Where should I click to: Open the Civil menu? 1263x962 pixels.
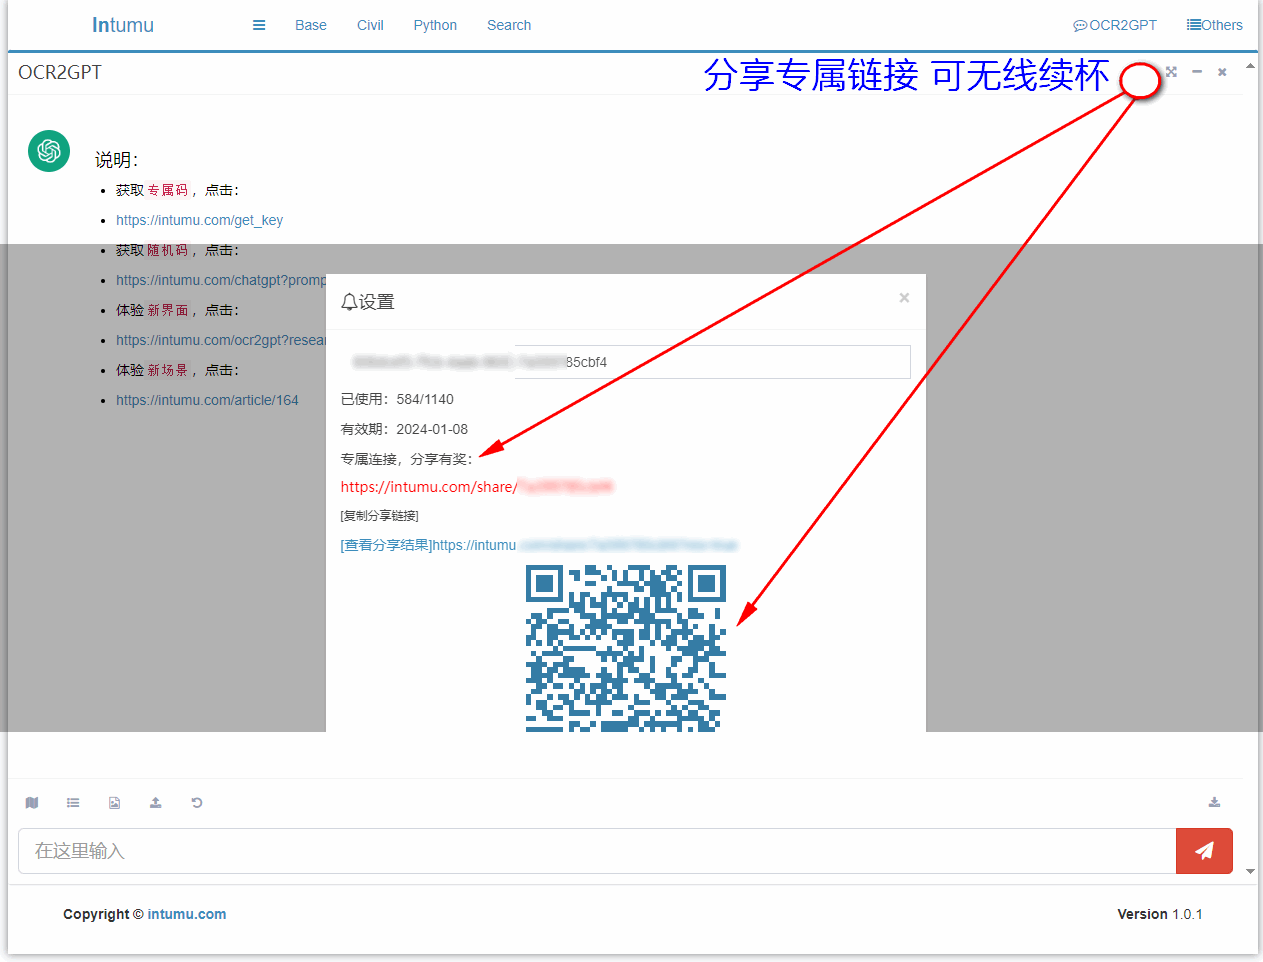pos(370,25)
